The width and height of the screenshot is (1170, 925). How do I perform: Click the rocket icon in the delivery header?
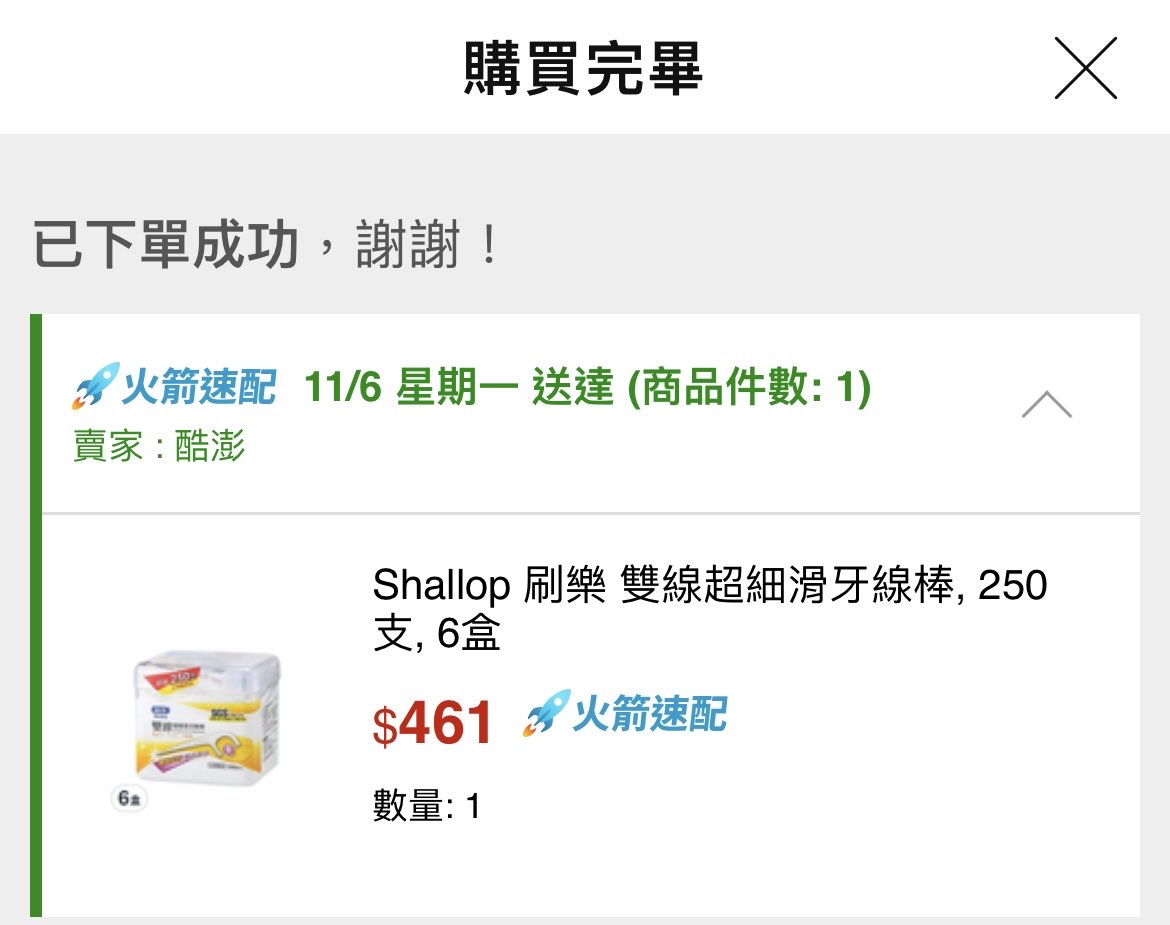(x=95, y=386)
